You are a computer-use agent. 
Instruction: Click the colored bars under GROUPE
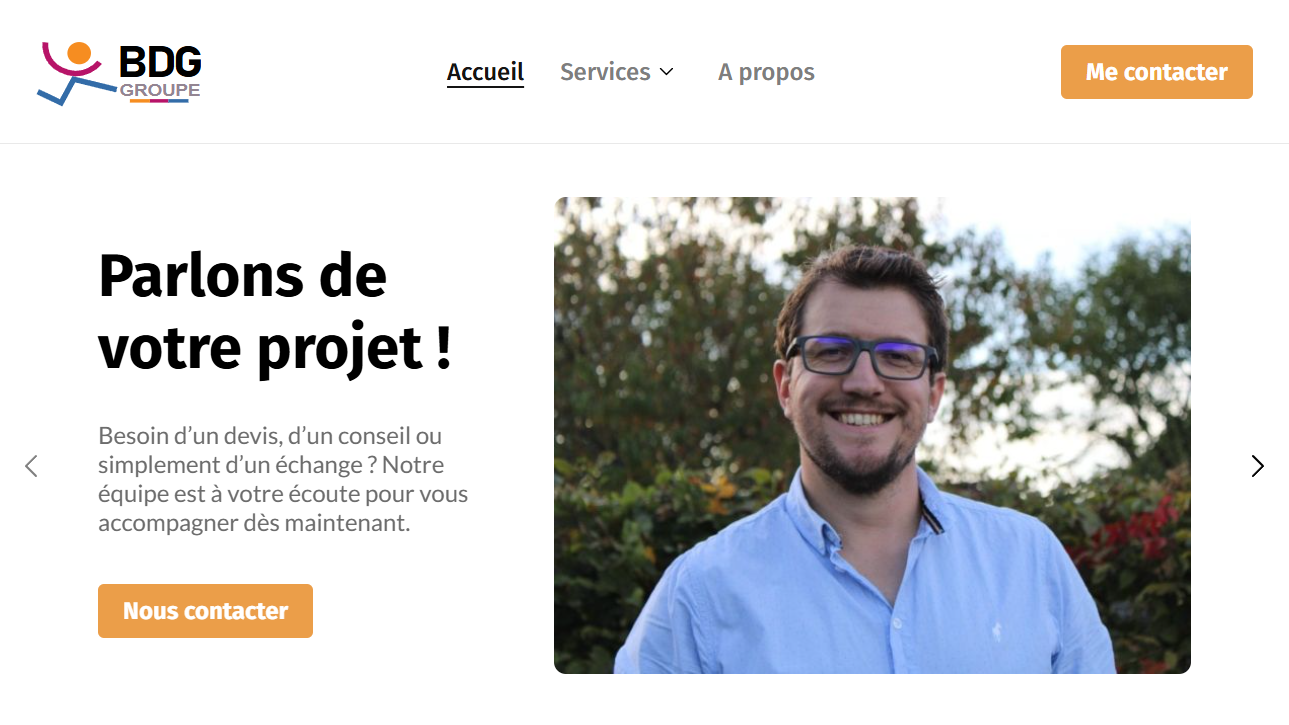[159, 100]
